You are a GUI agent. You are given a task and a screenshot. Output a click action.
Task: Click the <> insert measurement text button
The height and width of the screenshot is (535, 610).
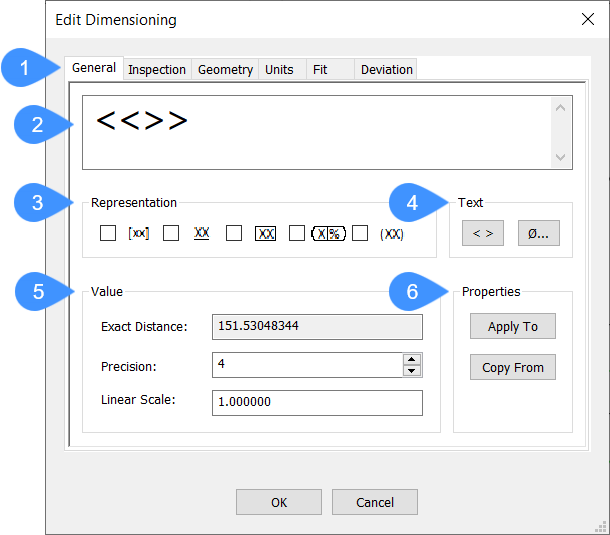(x=482, y=233)
